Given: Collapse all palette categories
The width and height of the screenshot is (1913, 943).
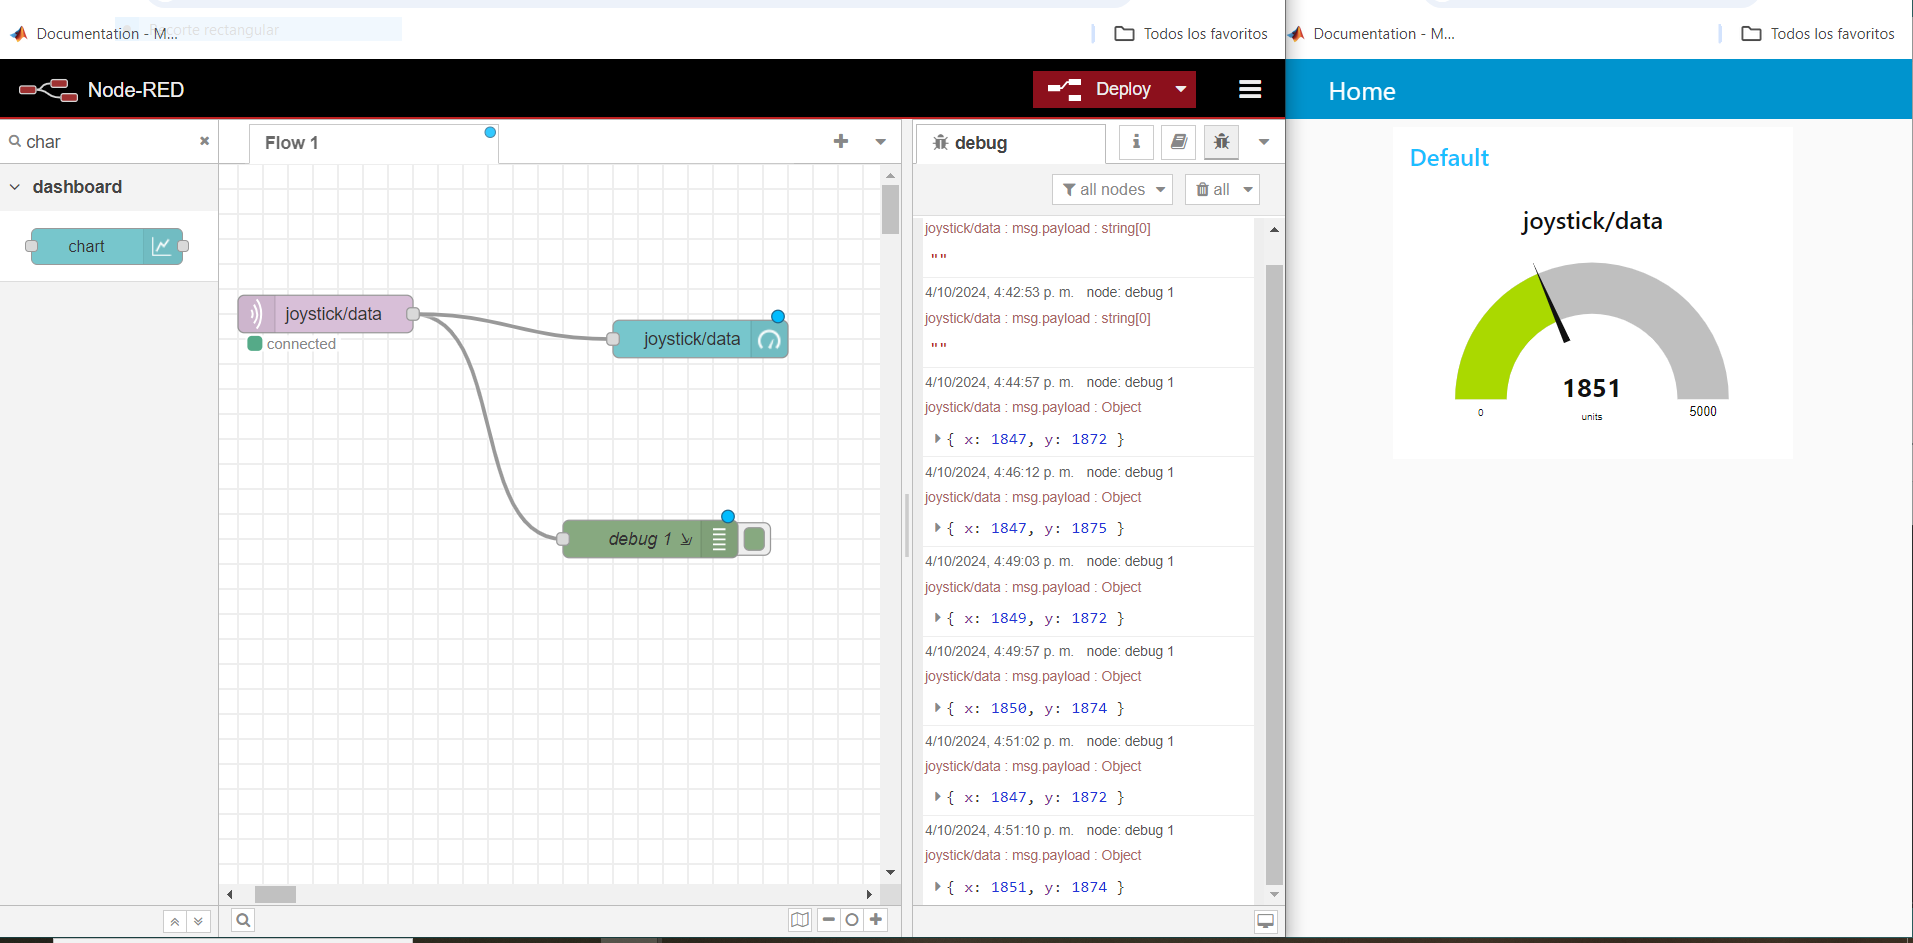Looking at the screenshot, I should (x=175, y=921).
